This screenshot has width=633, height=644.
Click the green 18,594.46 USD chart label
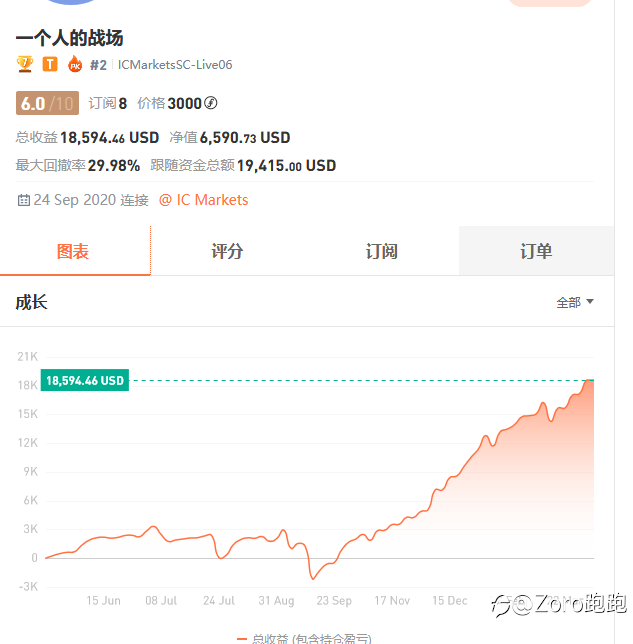coord(85,380)
